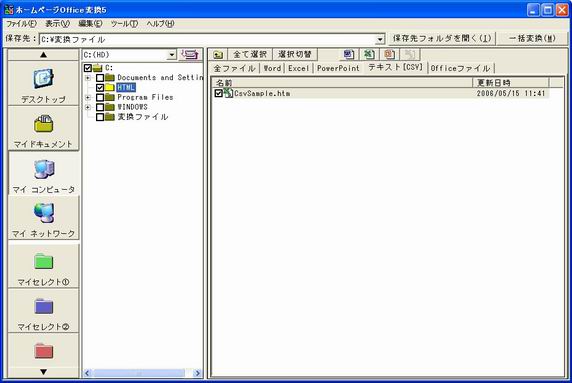Open the 編集(E) menu
The width and height of the screenshot is (572, 383).
pos(90,24)
